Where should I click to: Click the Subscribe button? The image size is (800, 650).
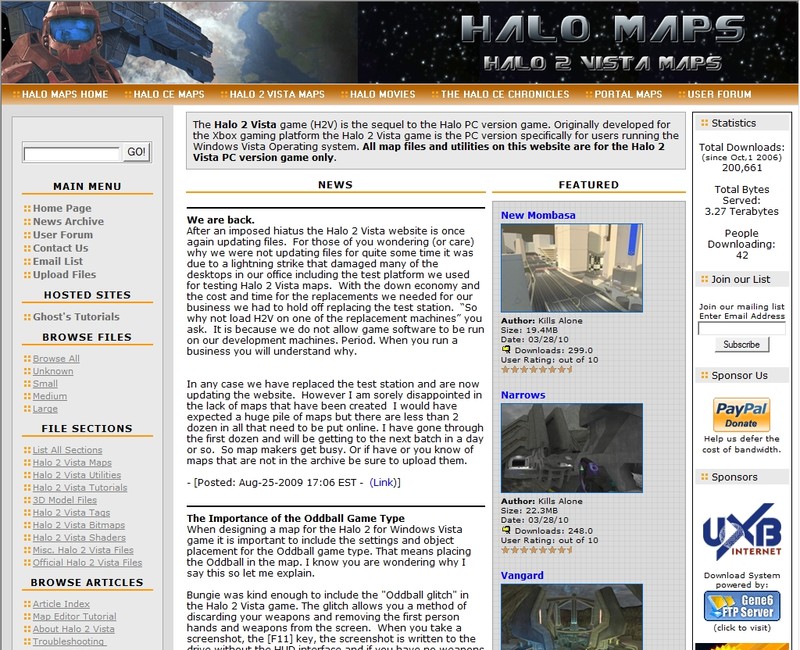click(x=741, y=344)
